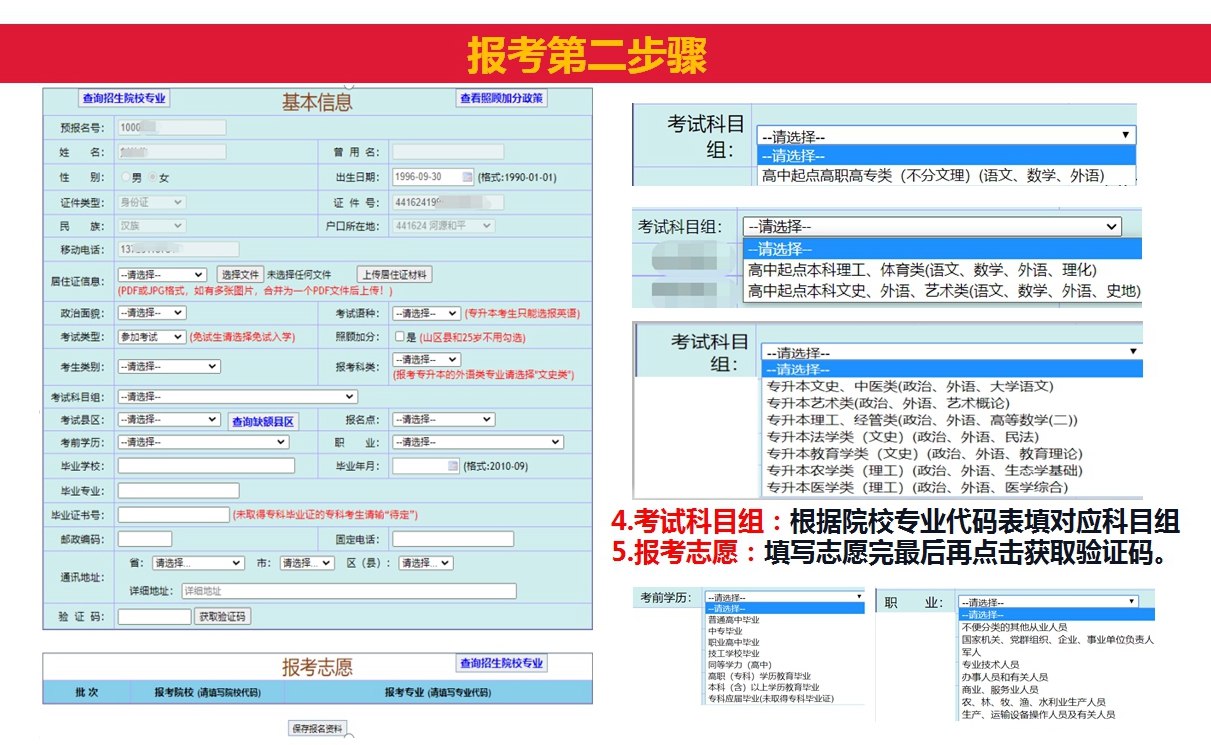Expand the 政治面貌 dropdown

tap(151, 313)
